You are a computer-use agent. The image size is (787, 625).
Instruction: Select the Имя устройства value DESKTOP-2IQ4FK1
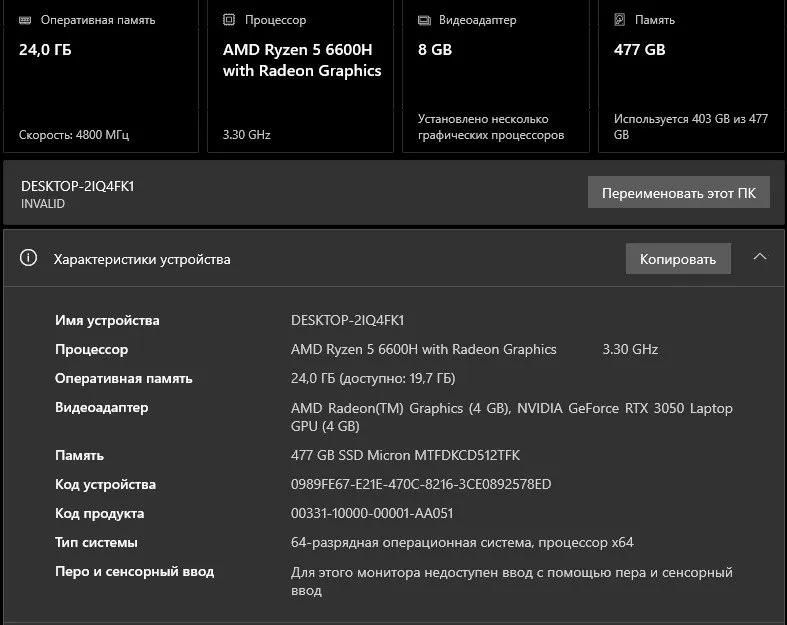pos(347,320)
